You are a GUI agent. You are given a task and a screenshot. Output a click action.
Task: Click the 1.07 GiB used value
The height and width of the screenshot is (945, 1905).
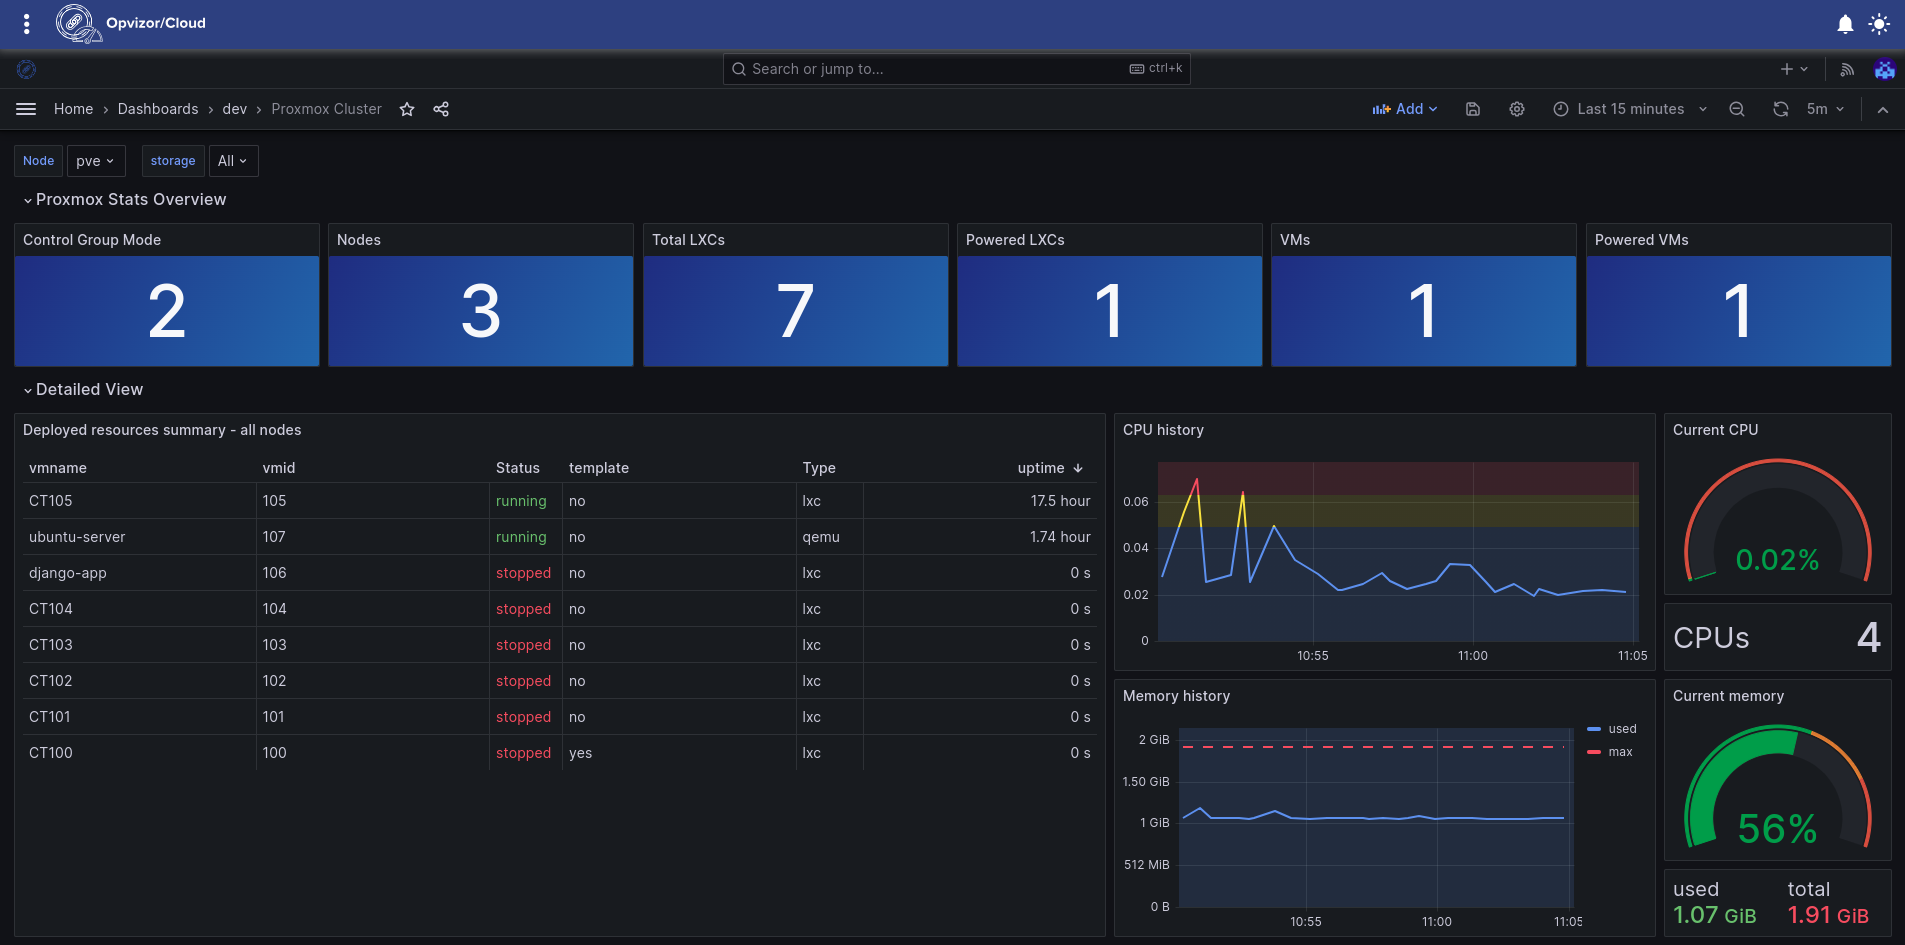tap(1714, 915)
